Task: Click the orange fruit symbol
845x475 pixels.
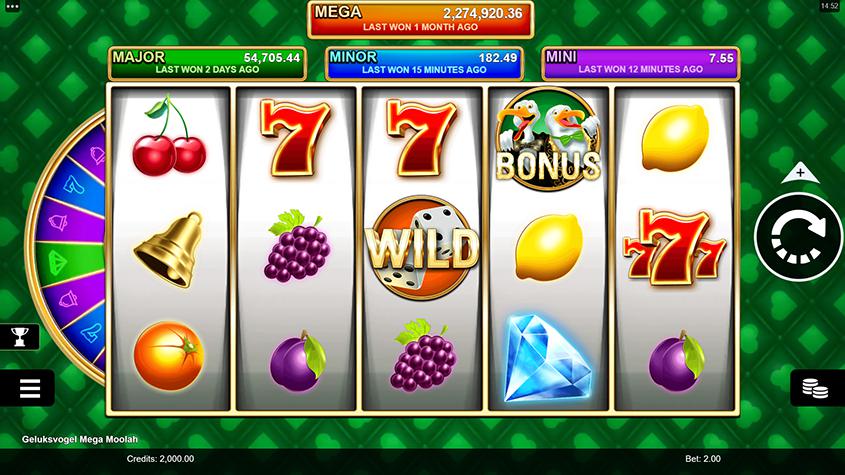Action: tap(169, 356)
